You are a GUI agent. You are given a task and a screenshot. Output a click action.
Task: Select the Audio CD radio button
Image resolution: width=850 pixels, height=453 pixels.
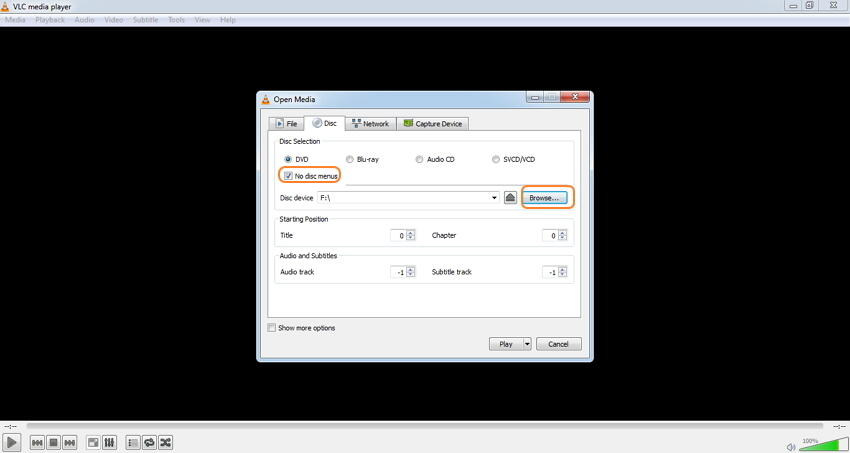point(419,159)
